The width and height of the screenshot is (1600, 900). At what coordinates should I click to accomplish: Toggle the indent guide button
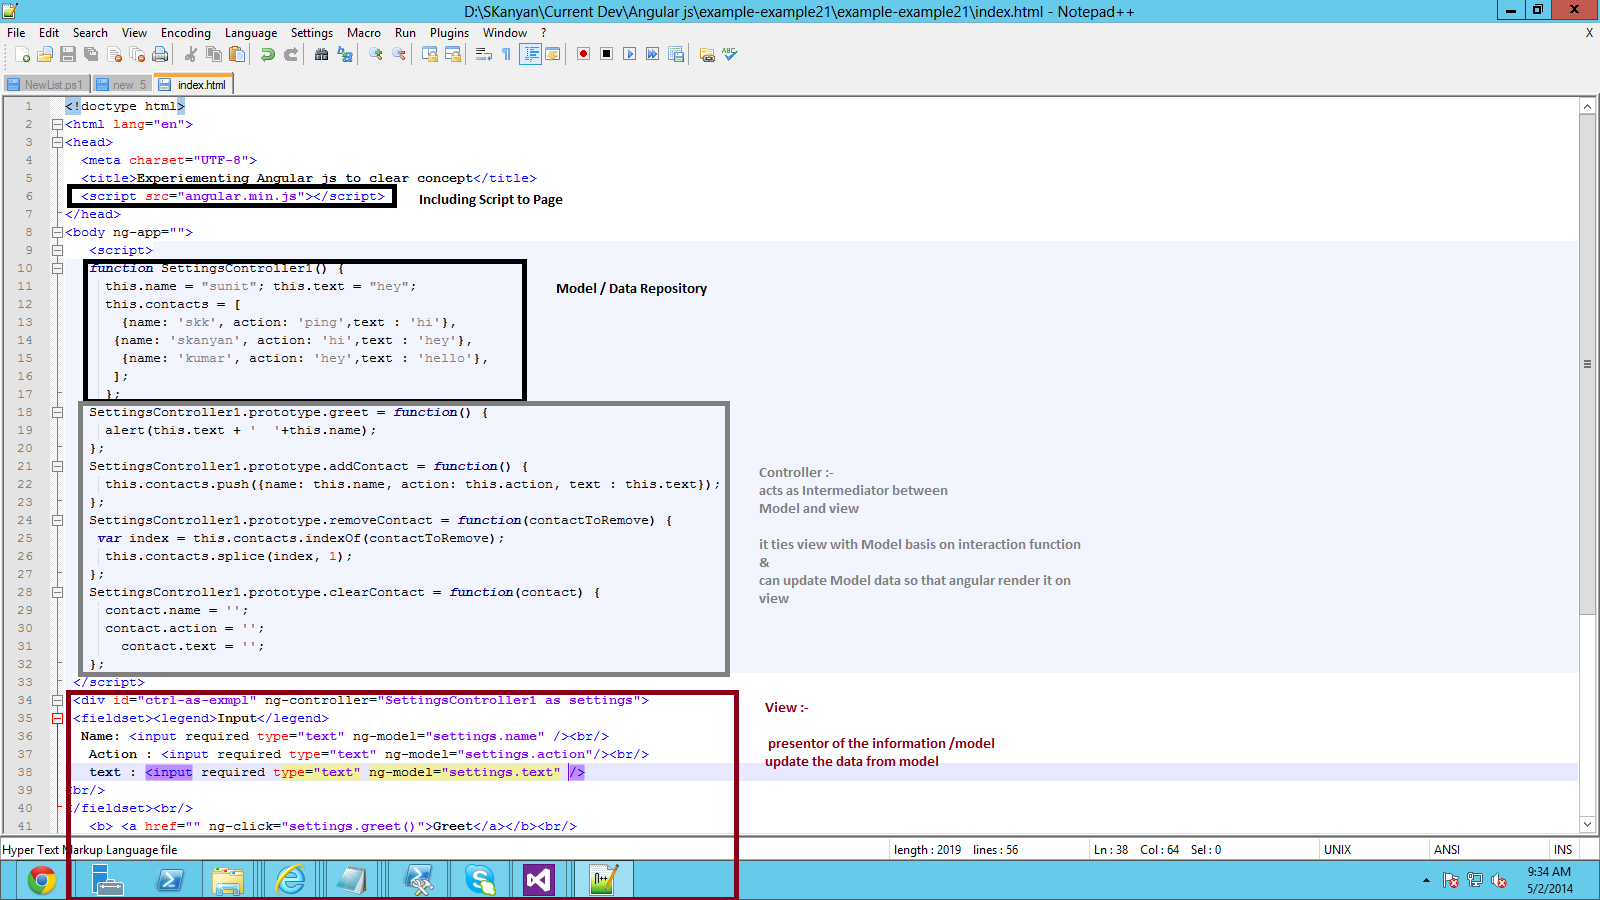coord(530,55)
